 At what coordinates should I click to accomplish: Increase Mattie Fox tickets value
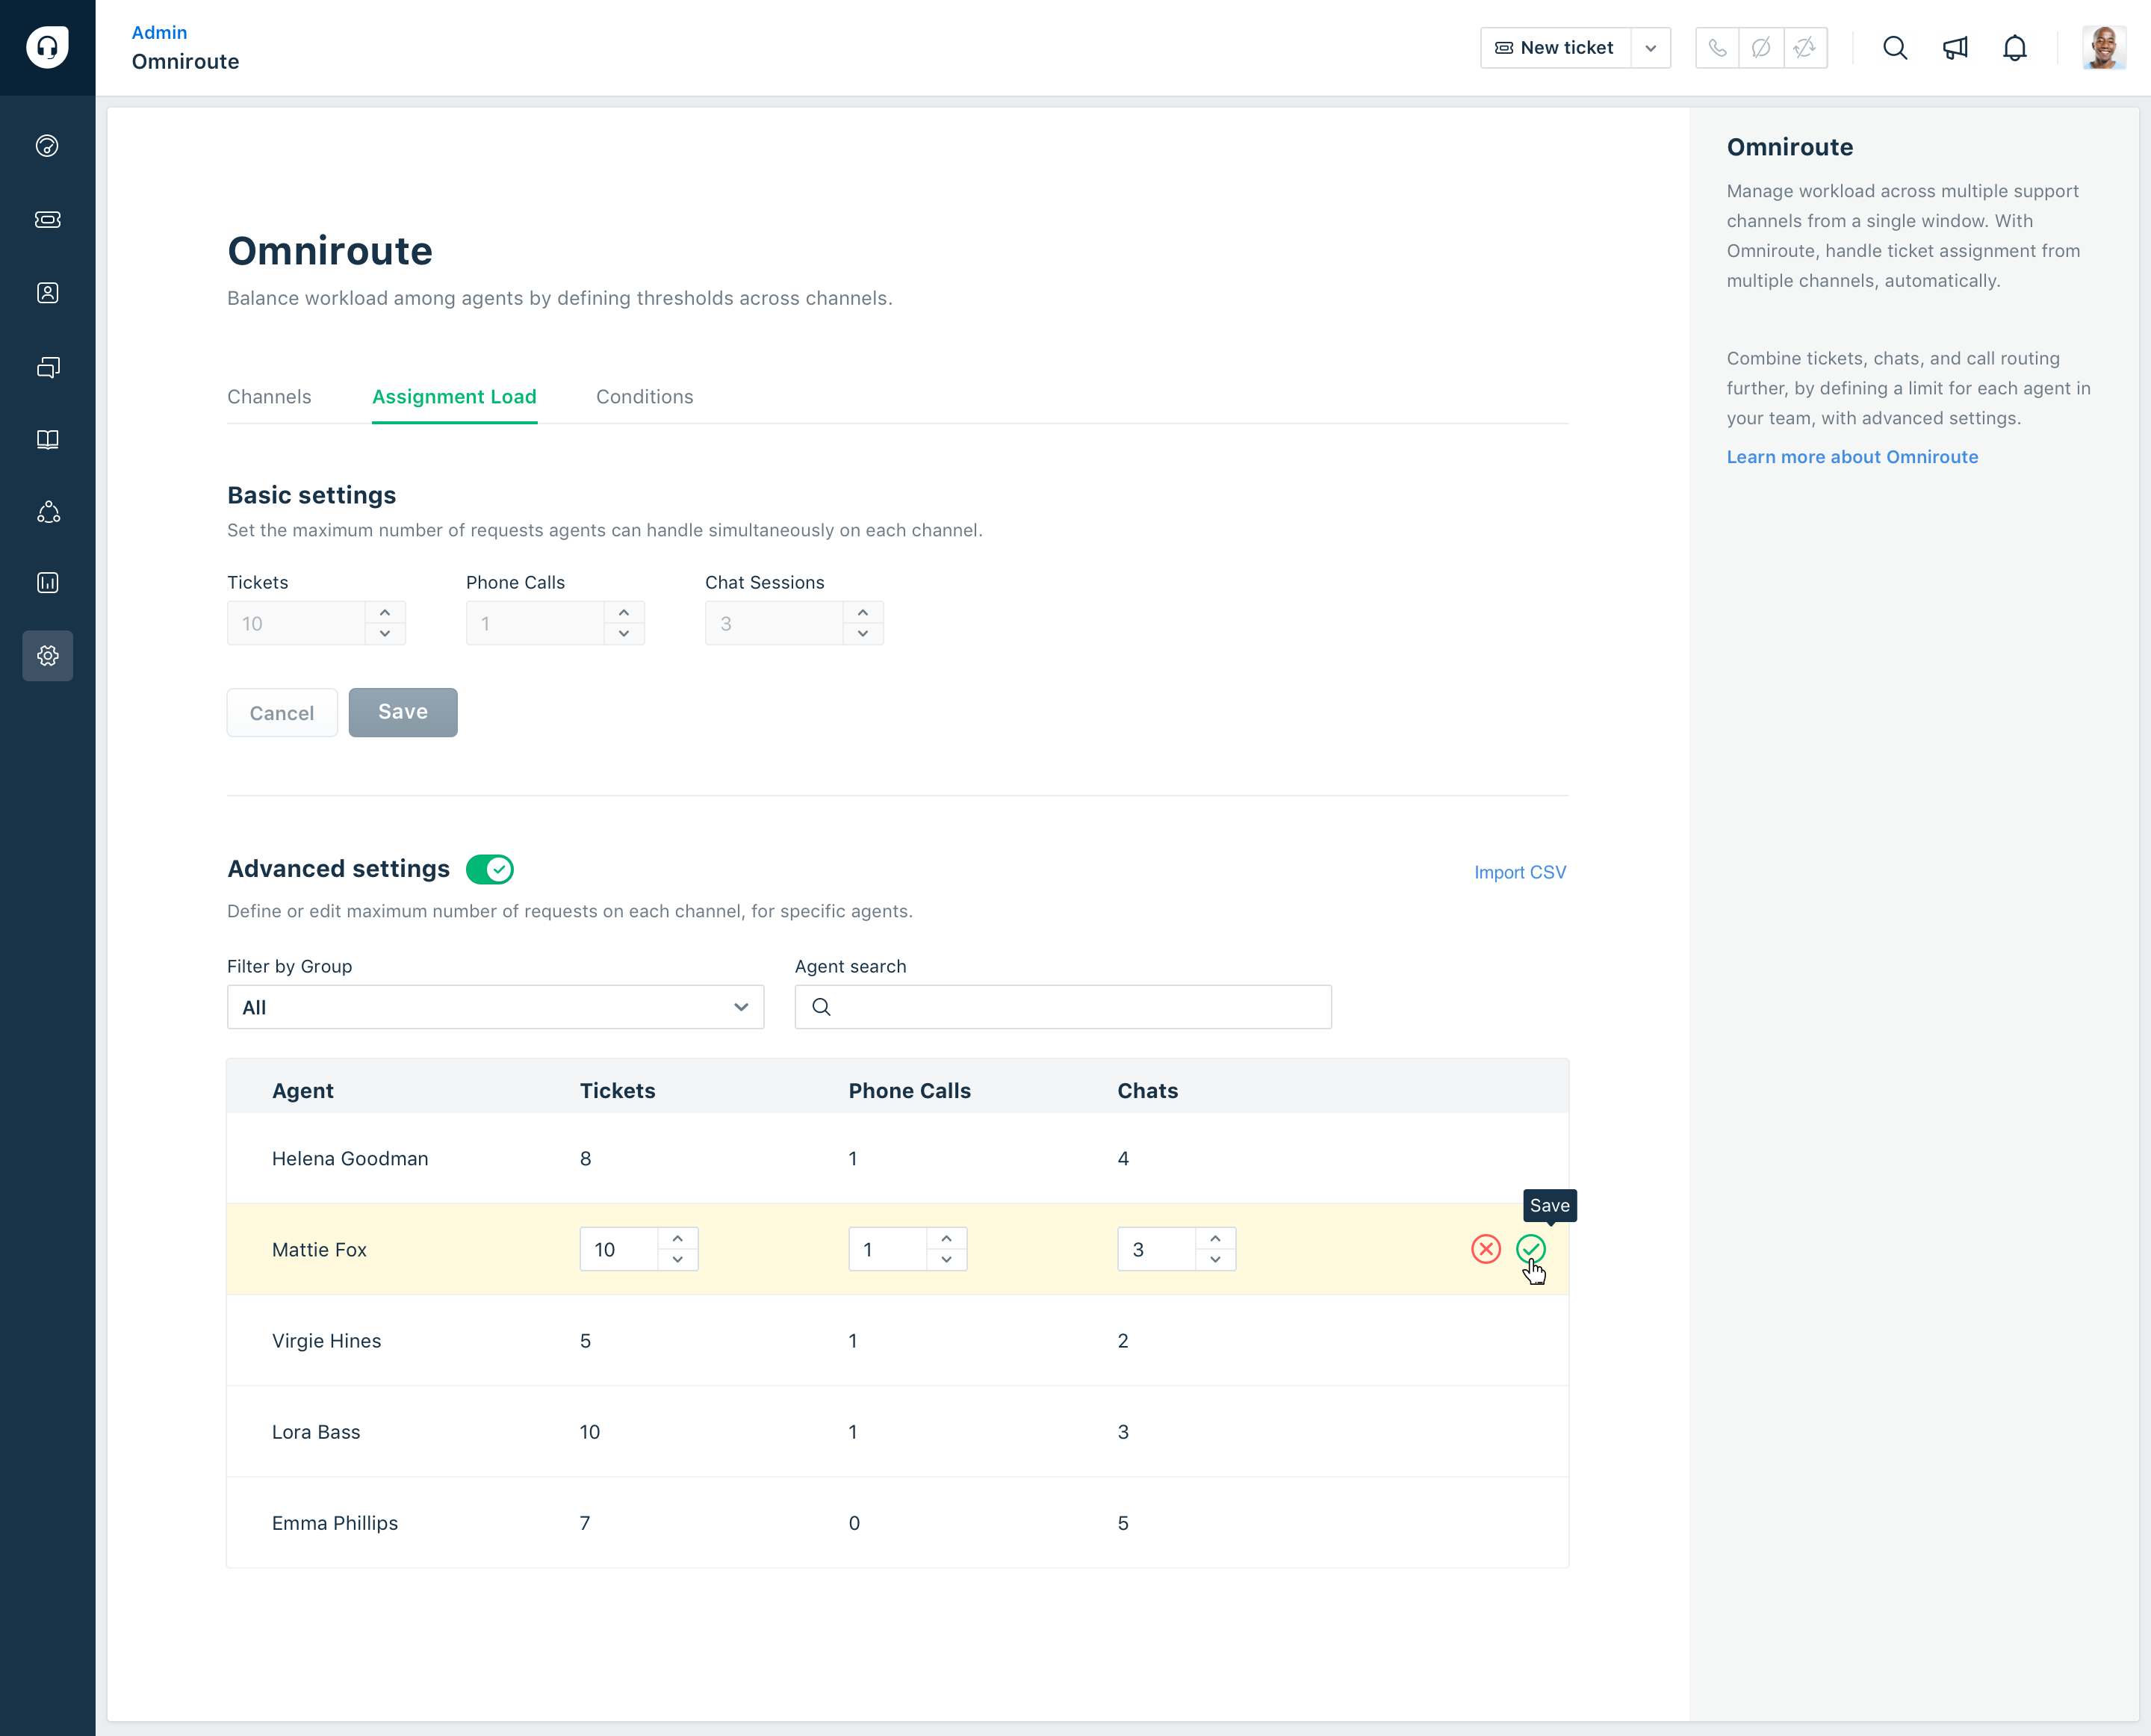coord(678,1238)
